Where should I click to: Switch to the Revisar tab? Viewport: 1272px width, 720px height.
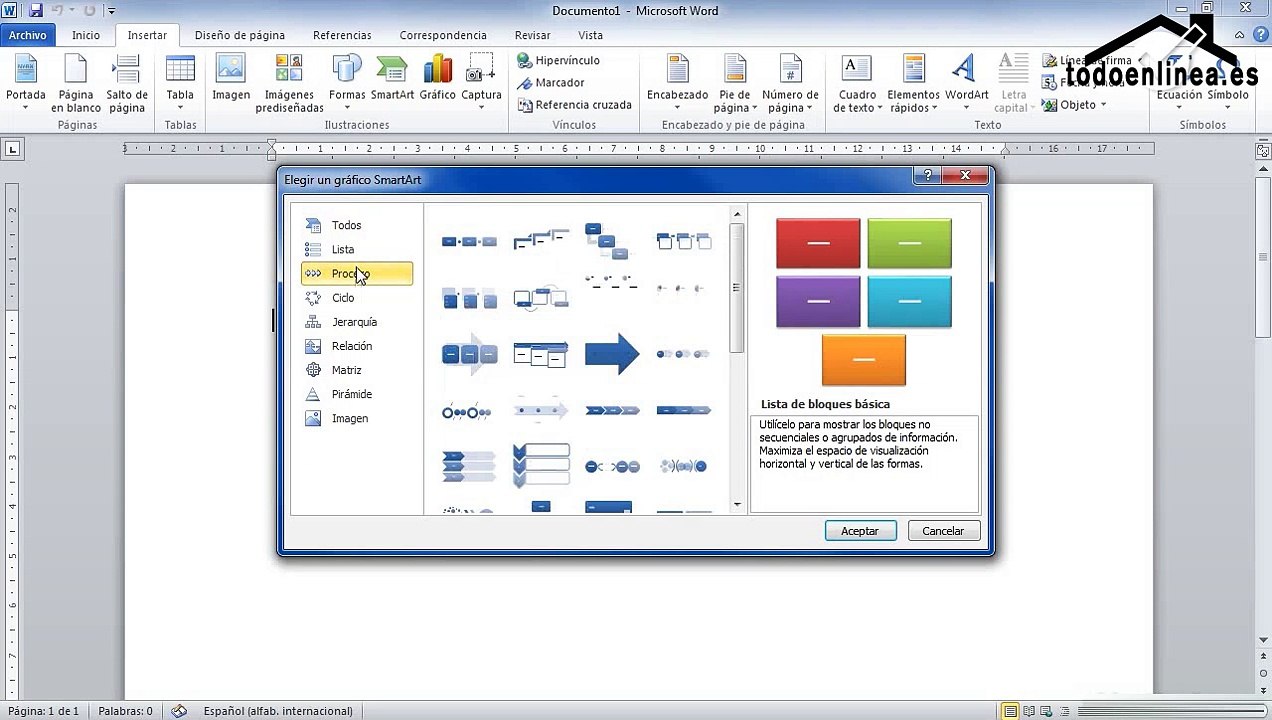click(x=533, y=35)
